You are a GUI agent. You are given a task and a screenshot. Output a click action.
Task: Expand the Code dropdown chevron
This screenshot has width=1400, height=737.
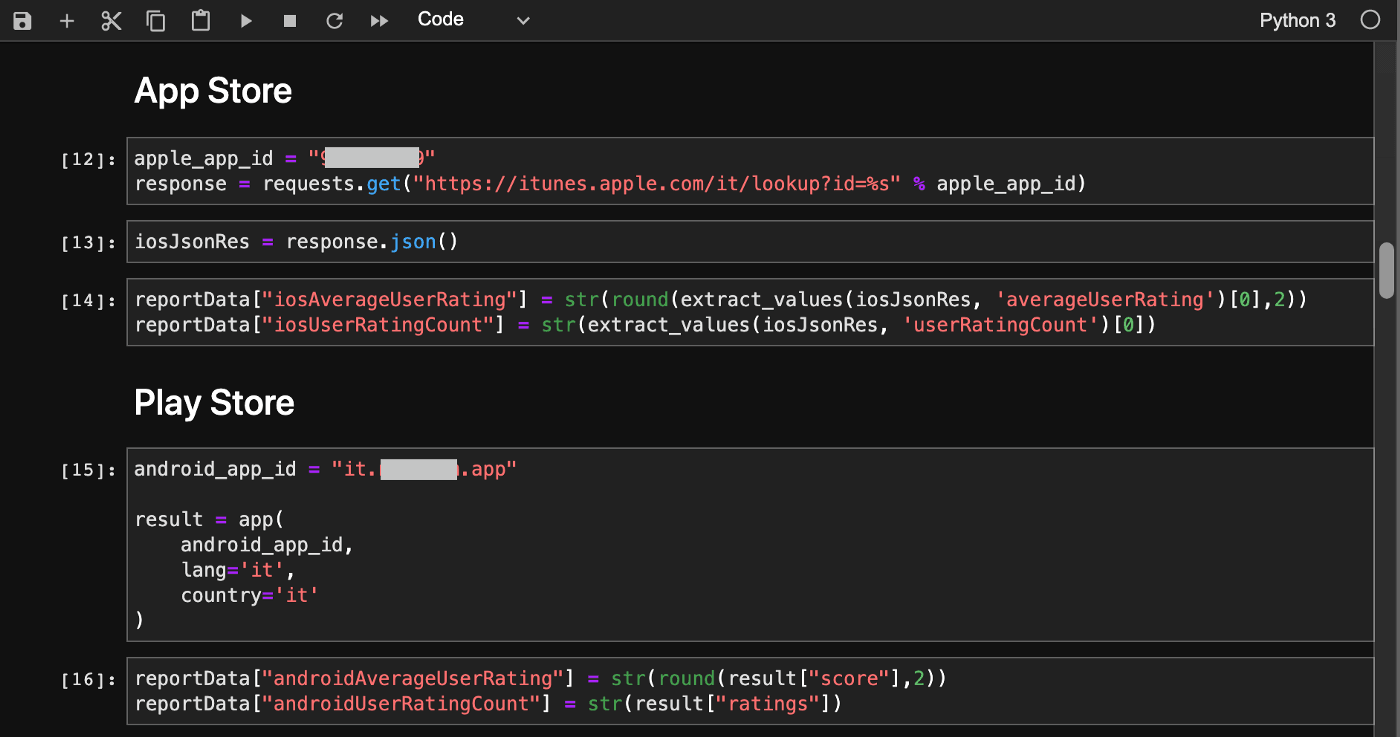click(x=522, y=20)
